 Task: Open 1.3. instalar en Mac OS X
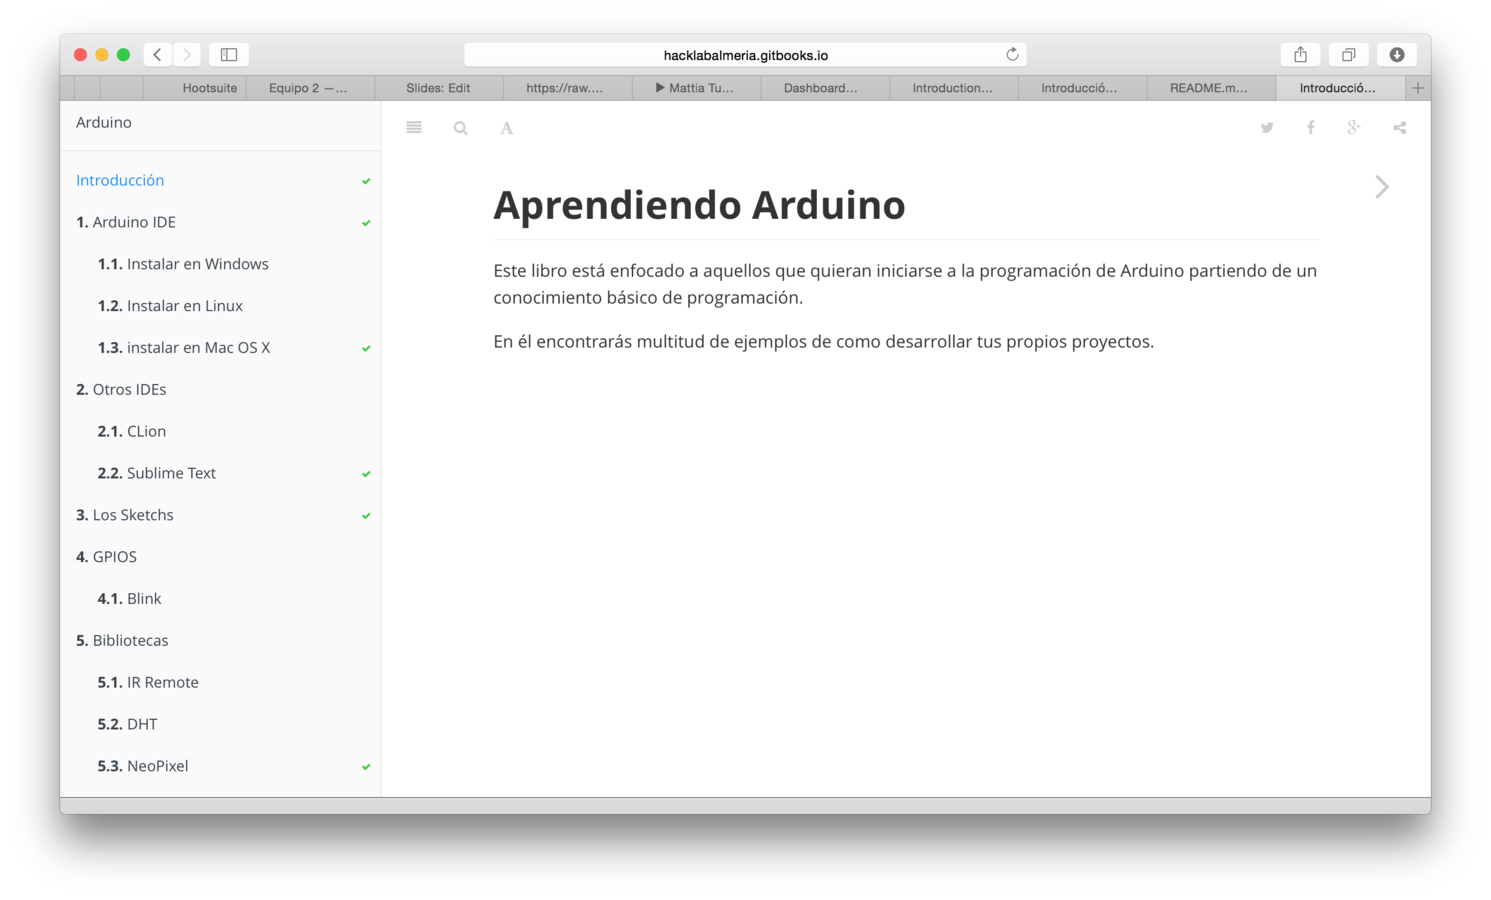(184, 348)
